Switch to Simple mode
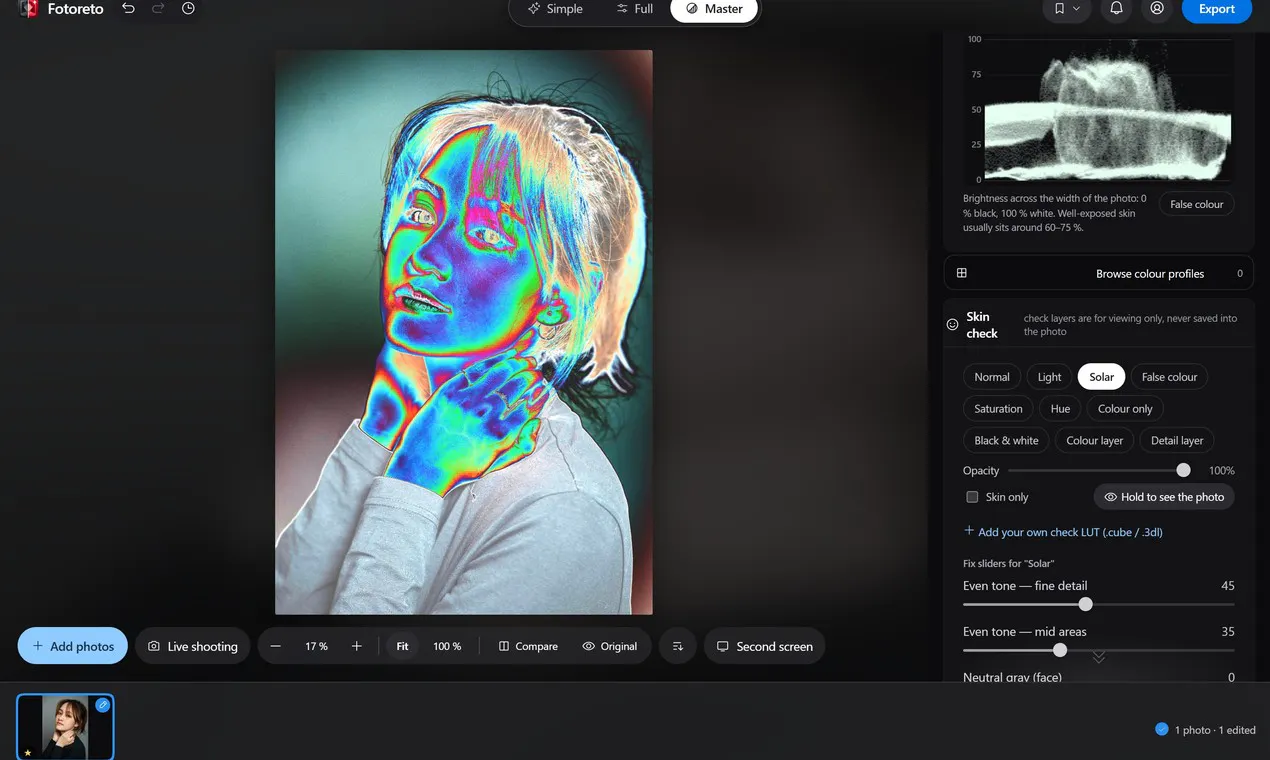Screen dimensions: 1270x760 point(555,9)
